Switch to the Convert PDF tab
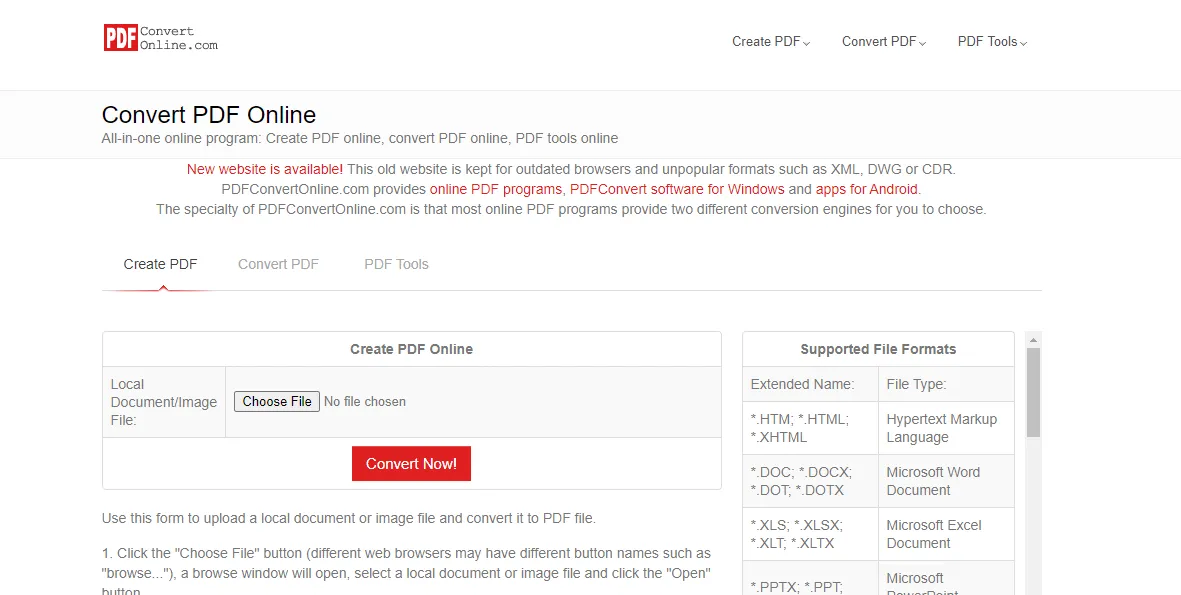This screenshot has width=1181, height=595. click(x=278, y=263)
